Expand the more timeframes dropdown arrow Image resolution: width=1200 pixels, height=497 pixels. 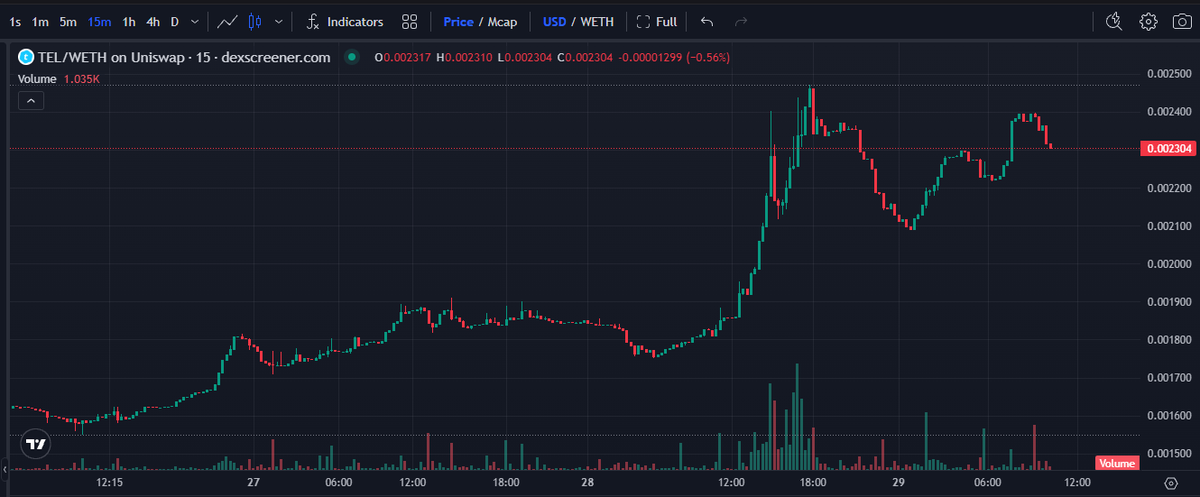[x=193, y=21]
